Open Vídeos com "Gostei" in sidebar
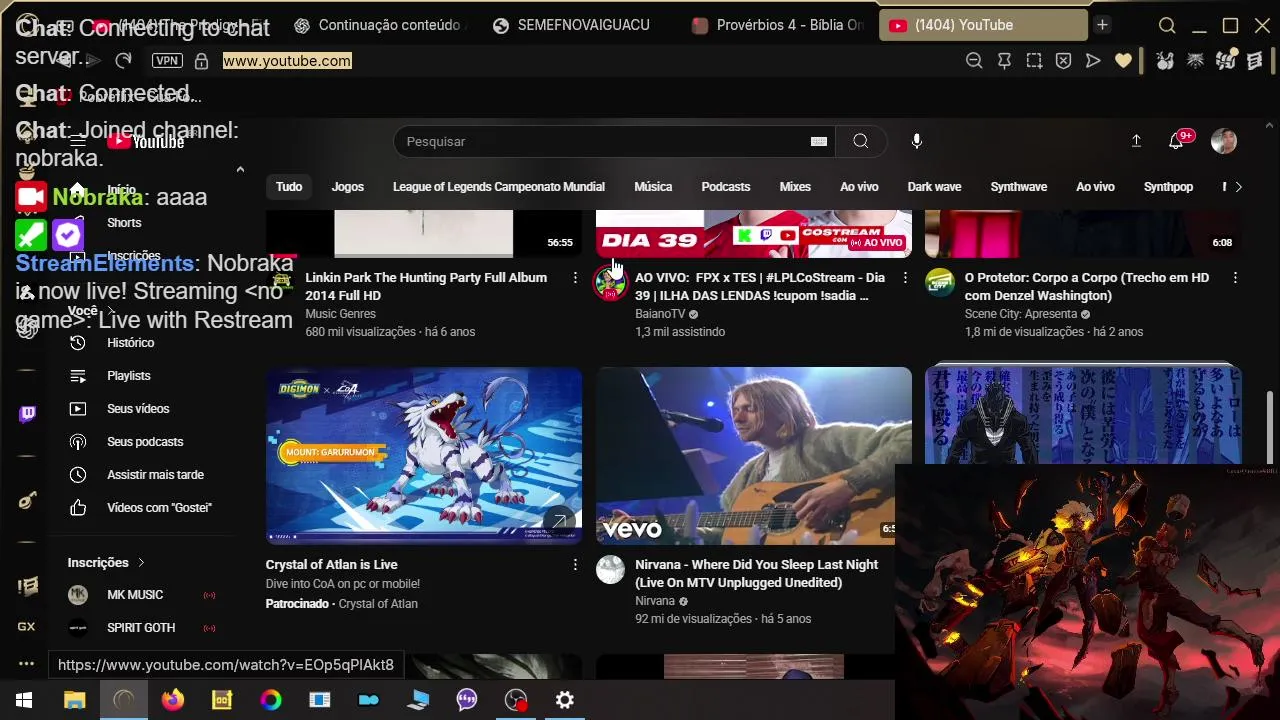 click(159, 508)
